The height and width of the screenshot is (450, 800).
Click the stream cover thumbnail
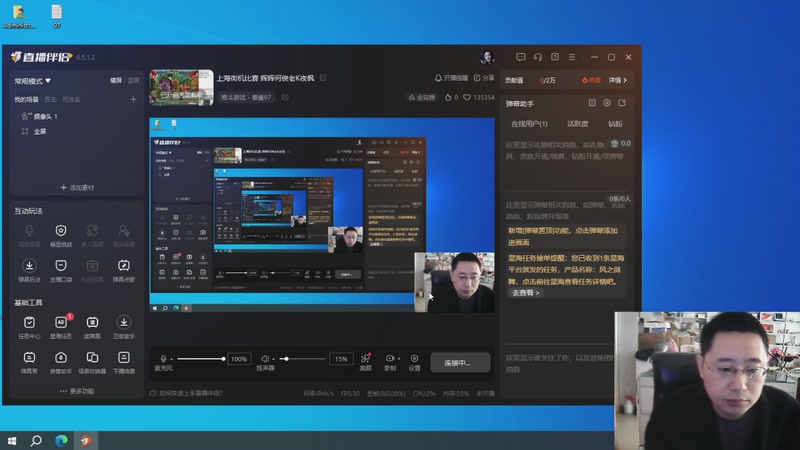181,87
